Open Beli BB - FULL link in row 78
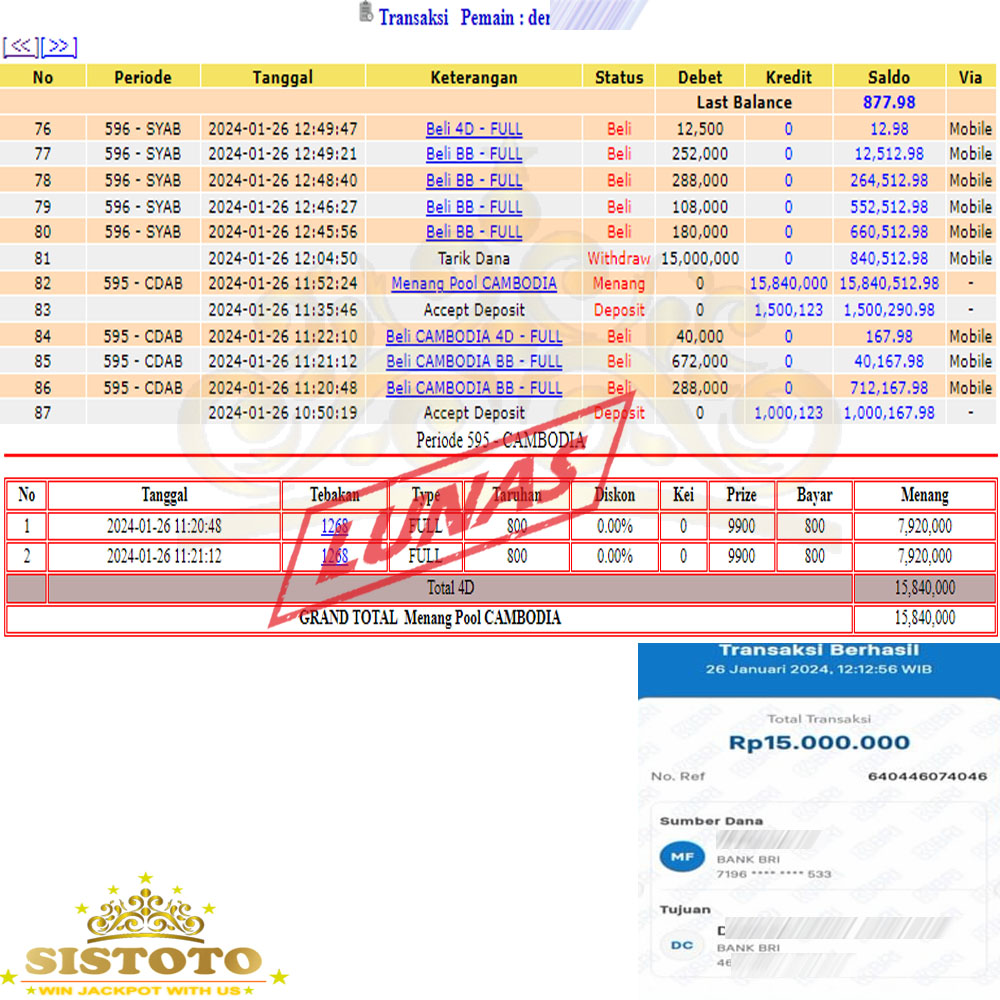Viewport: 1000px width, 1000px height. (474, 181)
